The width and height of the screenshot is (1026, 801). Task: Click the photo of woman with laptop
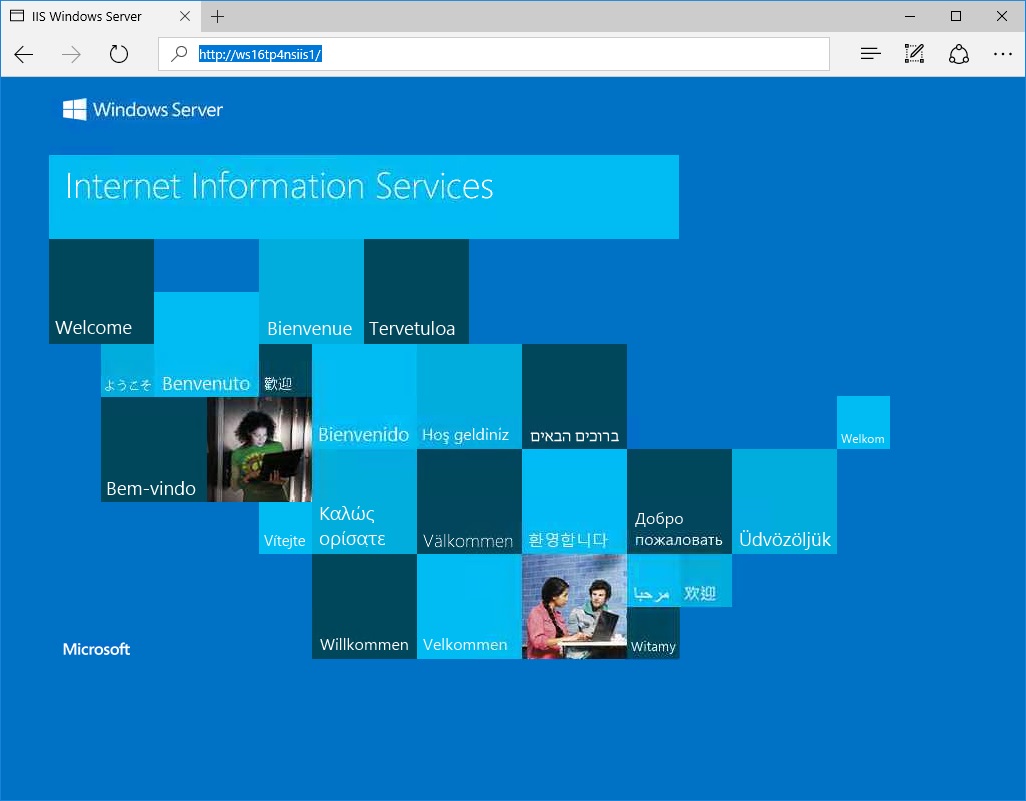coord(259,450)
